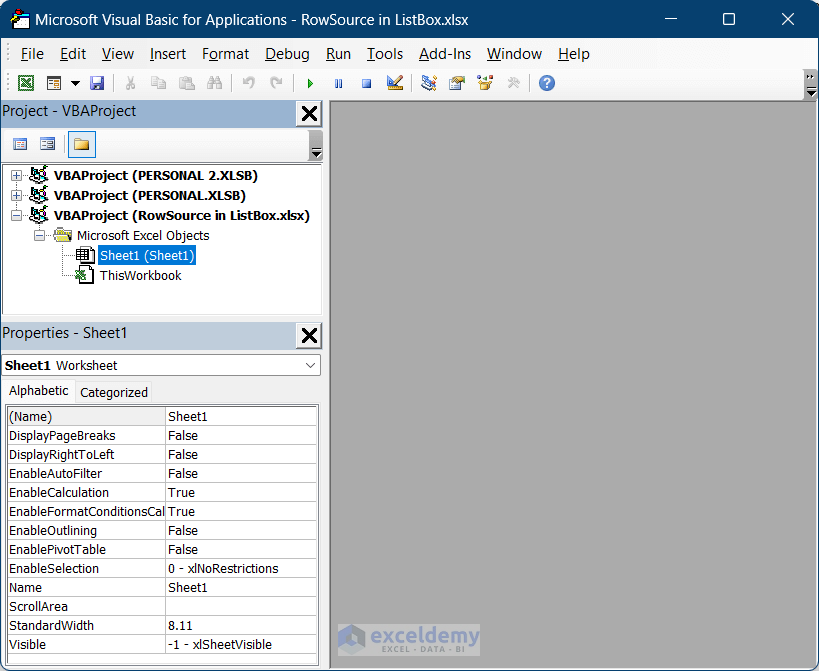The height and width of the screenshot is (671, 819).
Task: Switch to the Categorized tab
Action: pyautogui.click(x=114, y=392)
